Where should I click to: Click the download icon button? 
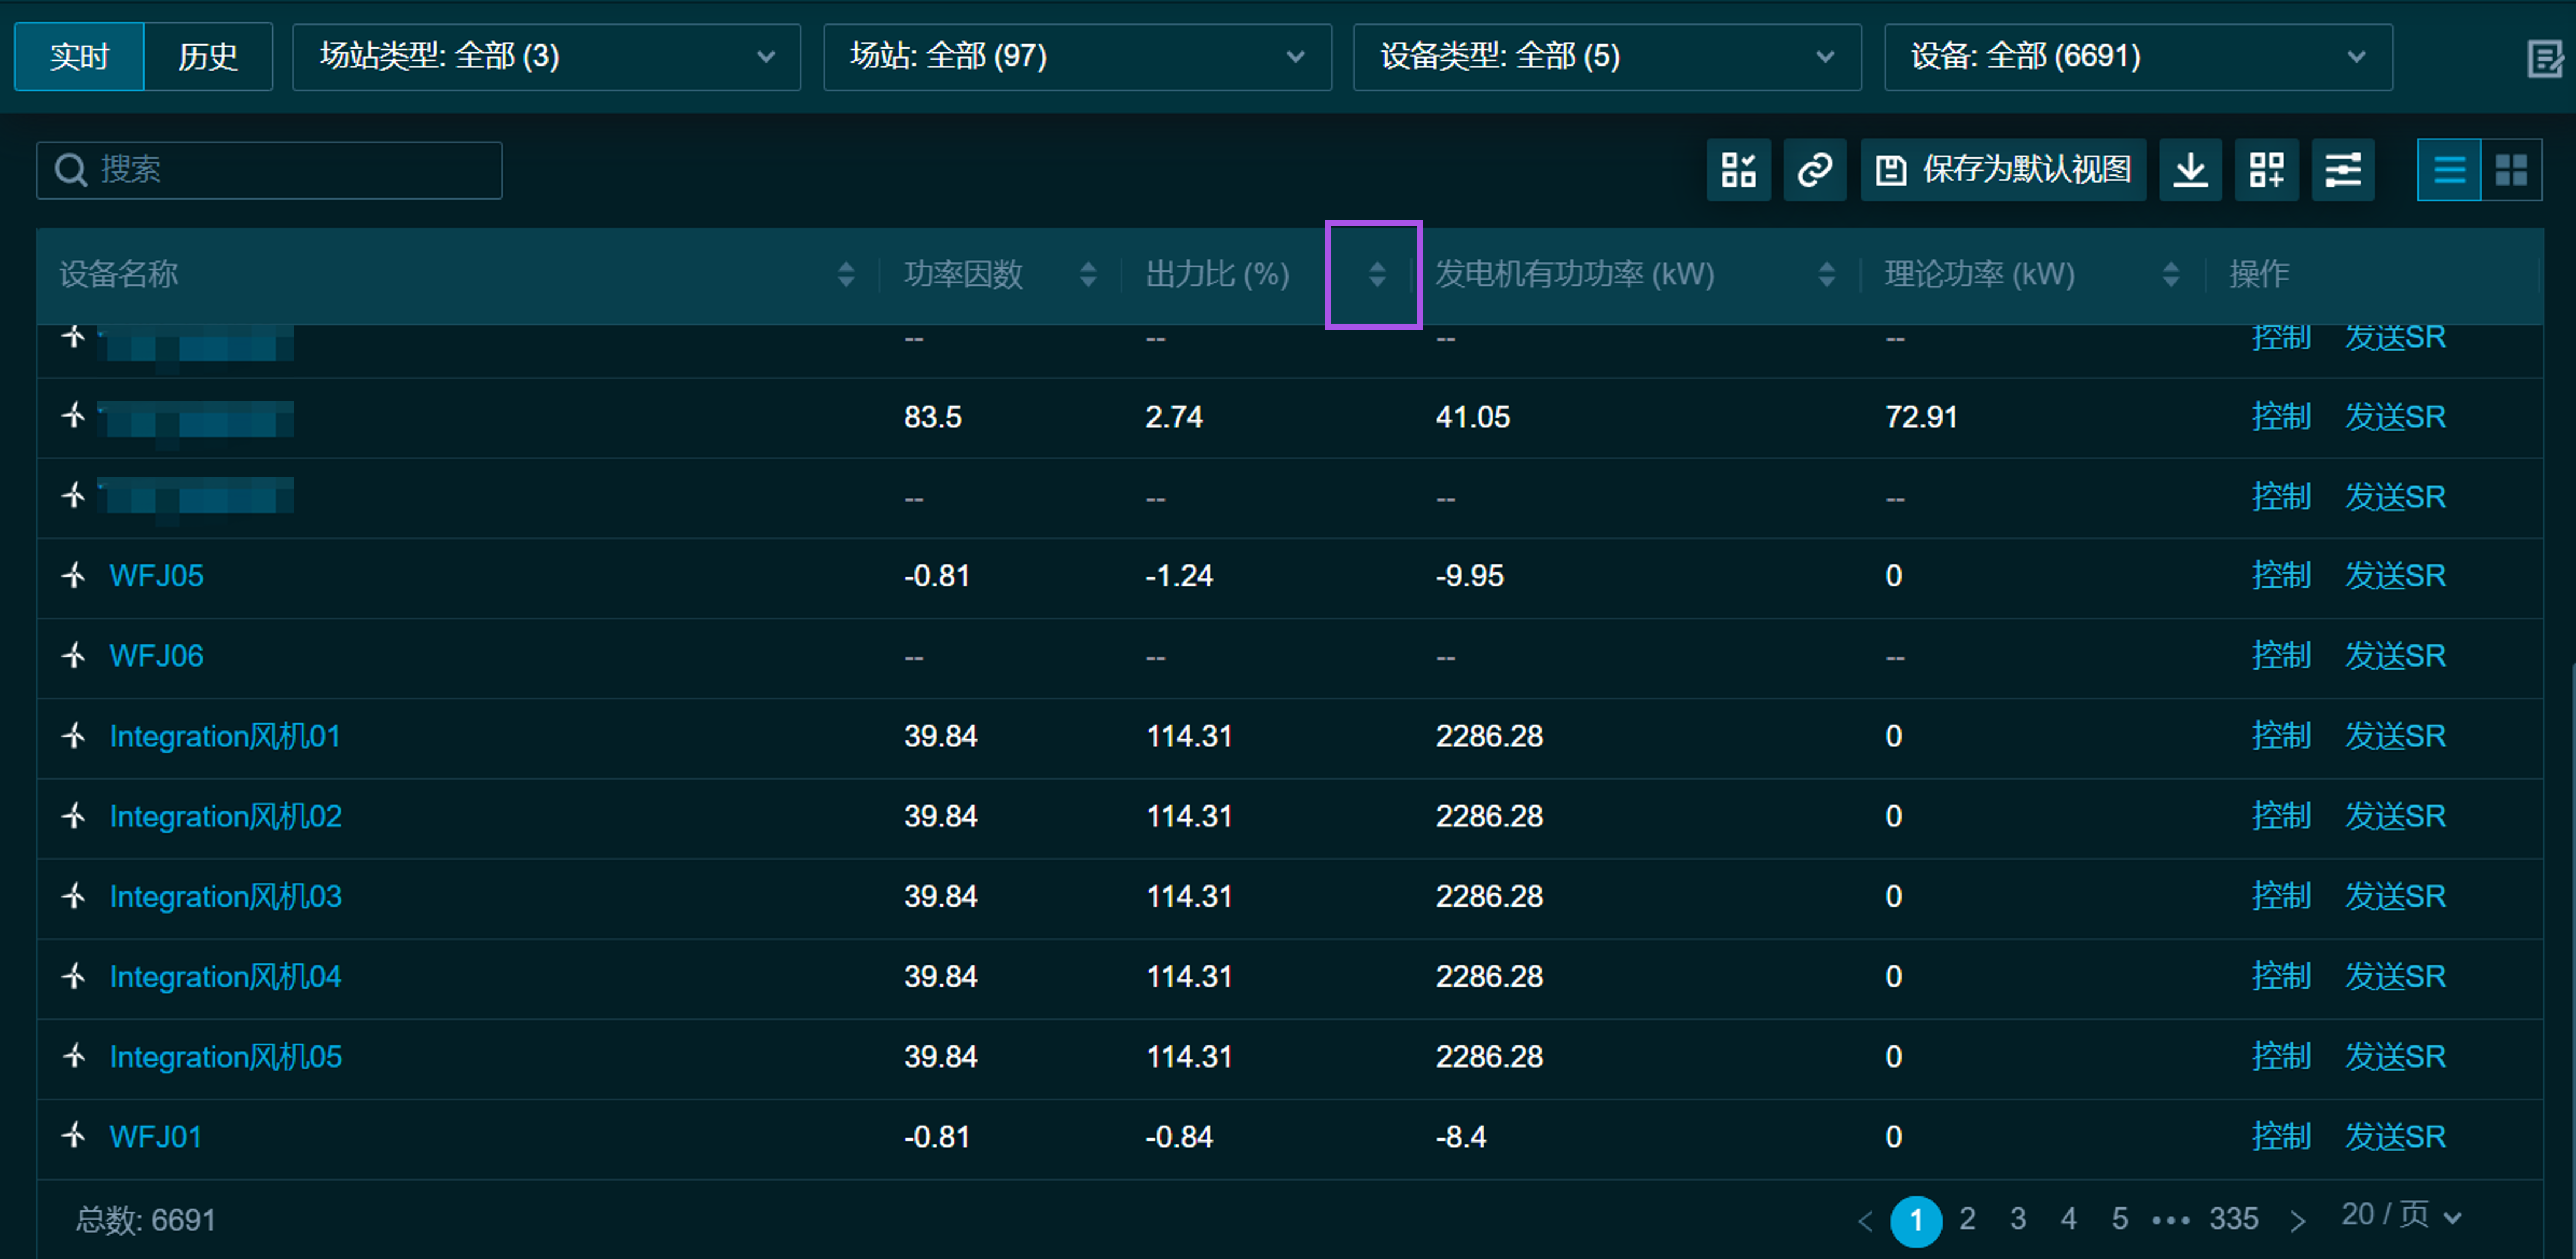[x=2190, y=170]
